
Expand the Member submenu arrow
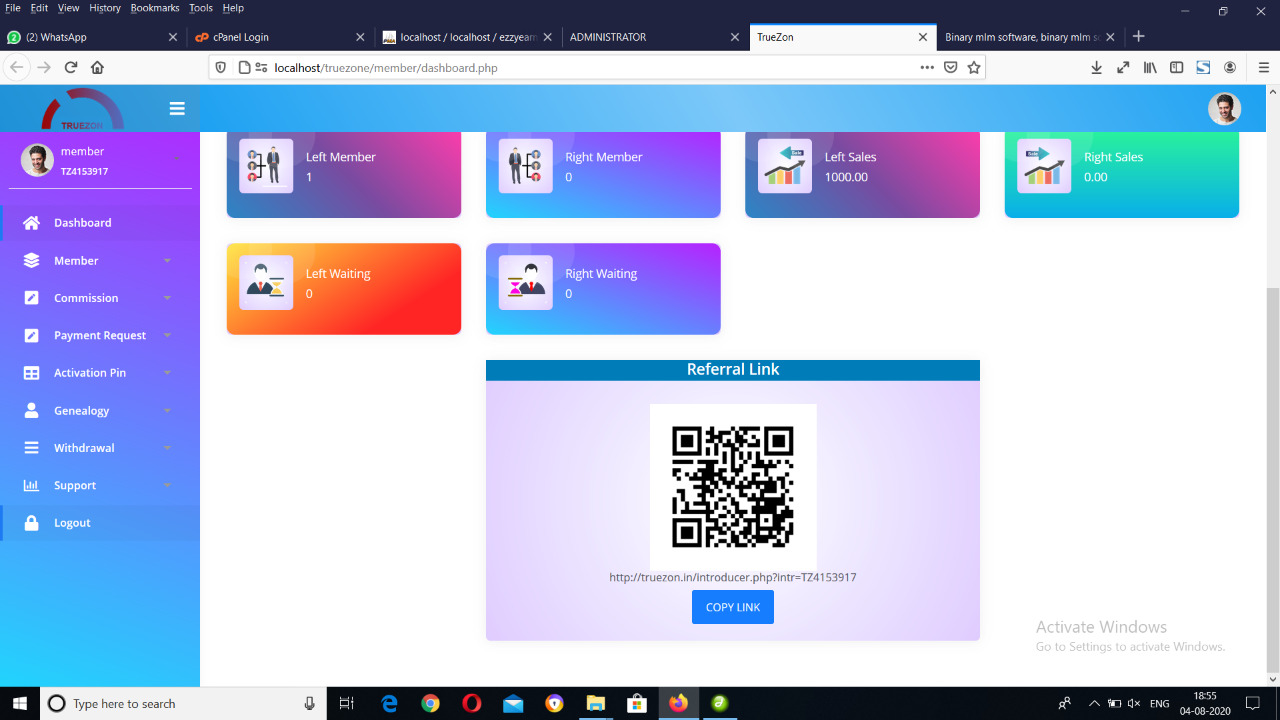coord(167,261)
